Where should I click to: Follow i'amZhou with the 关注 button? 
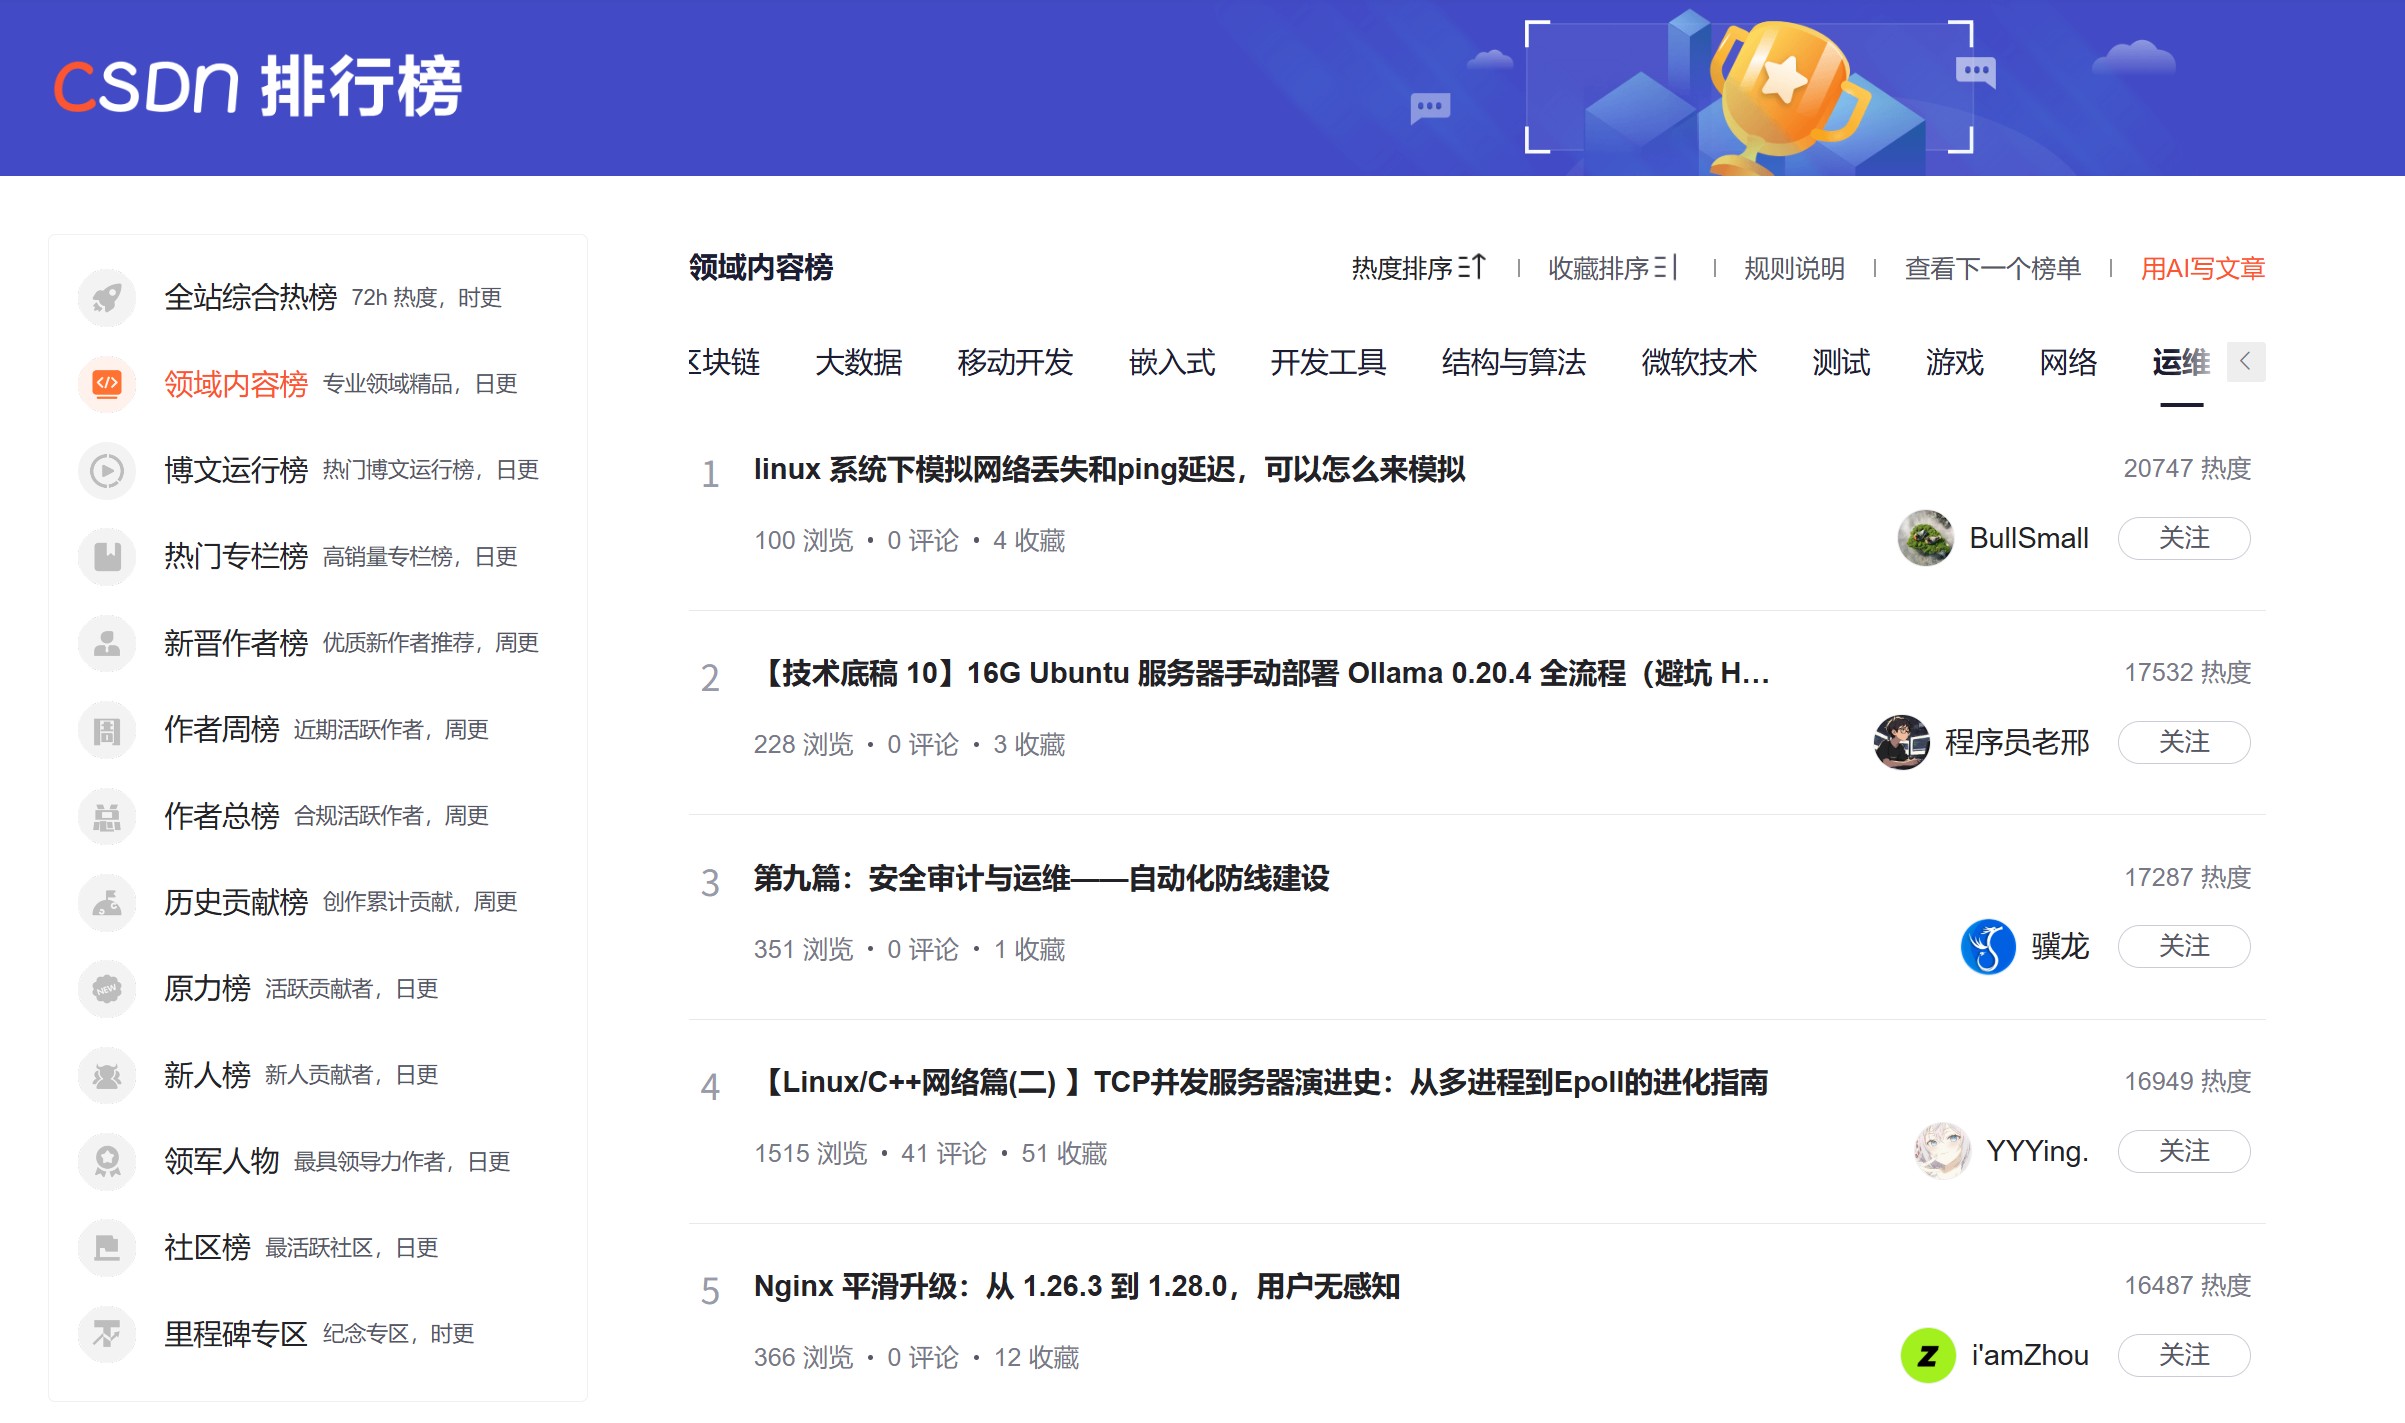coord(2184,1355)
